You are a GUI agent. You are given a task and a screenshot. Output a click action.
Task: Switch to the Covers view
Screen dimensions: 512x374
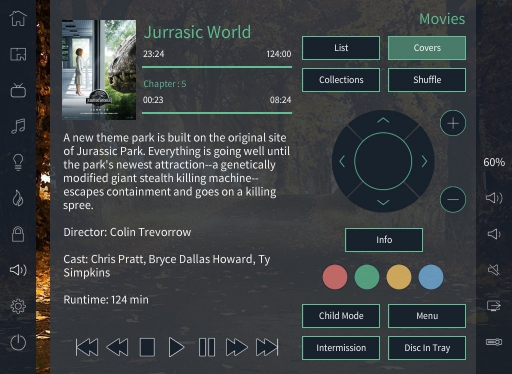click(427, 48)
